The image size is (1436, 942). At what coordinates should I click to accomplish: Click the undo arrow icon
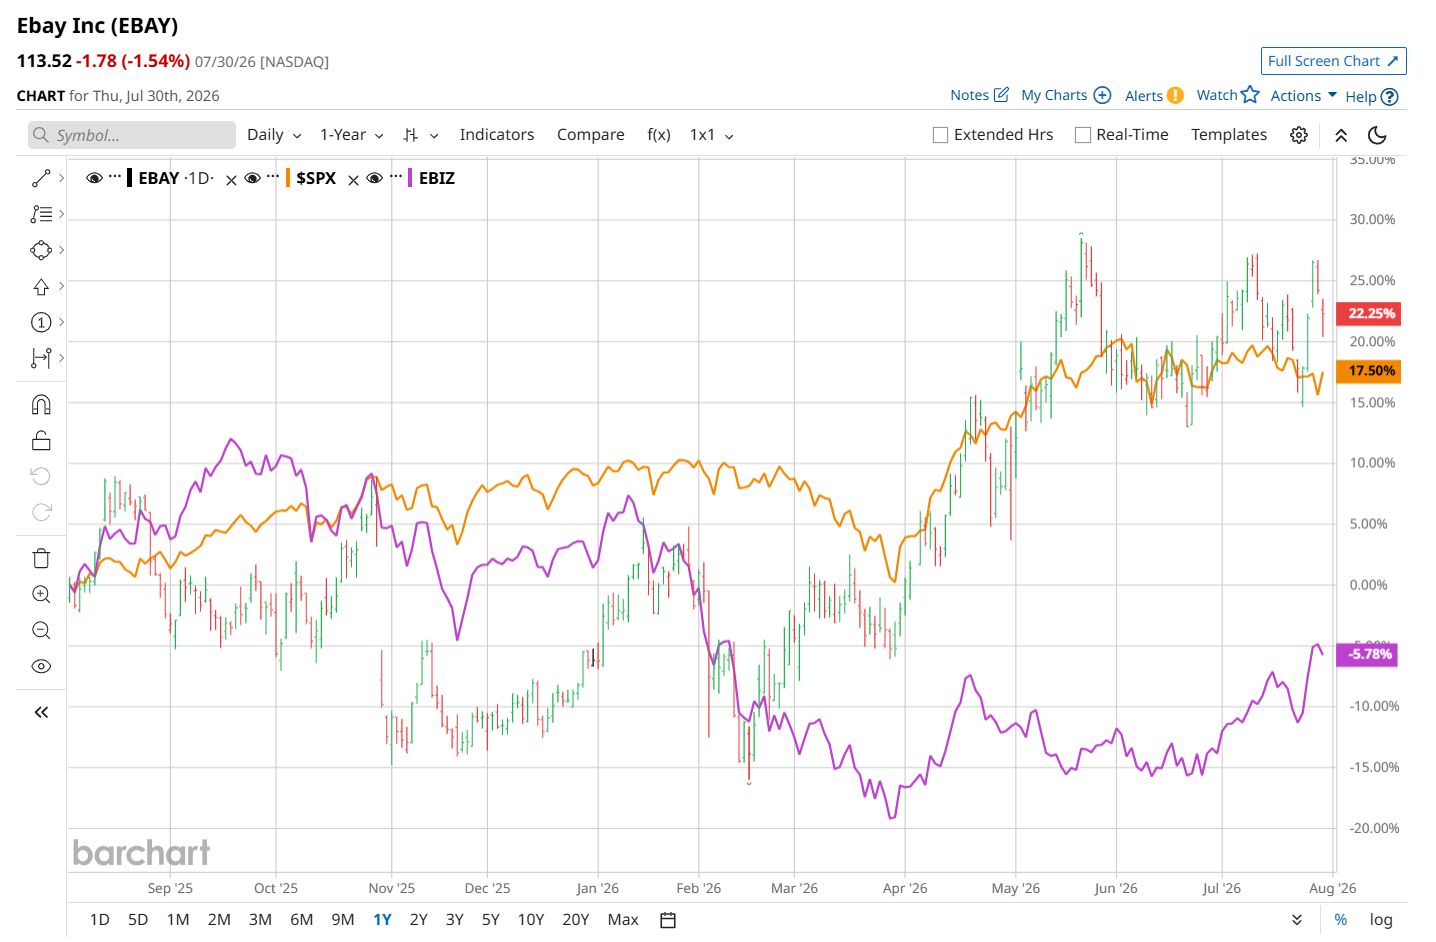(41, 476)
